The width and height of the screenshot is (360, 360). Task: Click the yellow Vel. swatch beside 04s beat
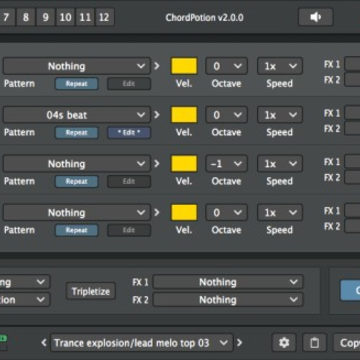coord(184,115)
